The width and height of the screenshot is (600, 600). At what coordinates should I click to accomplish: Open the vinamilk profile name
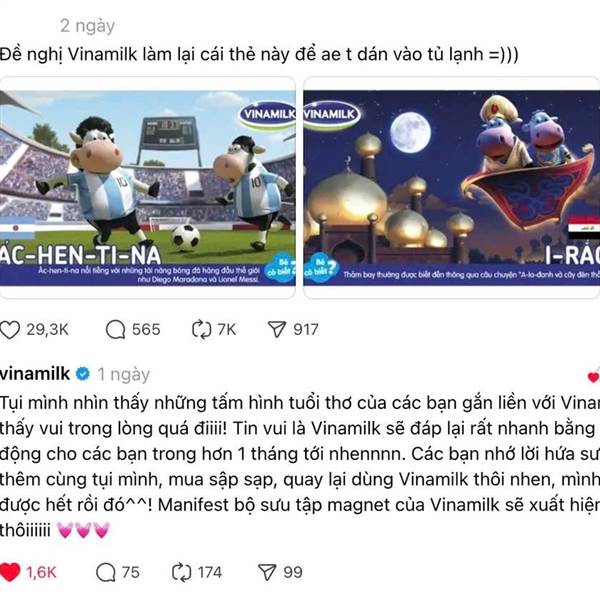coord(35,373)
